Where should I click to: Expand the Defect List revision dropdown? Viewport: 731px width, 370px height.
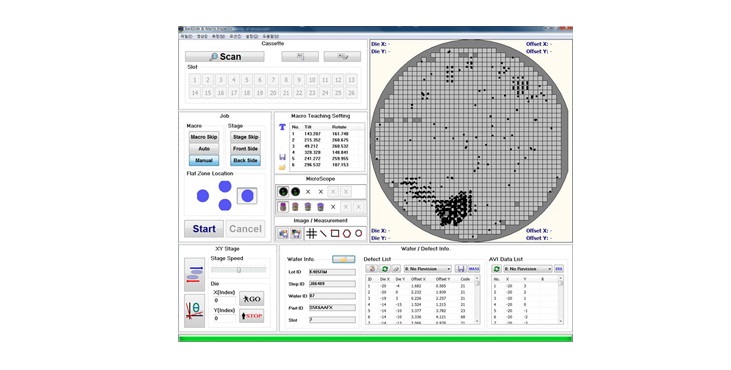coord(428,269)
